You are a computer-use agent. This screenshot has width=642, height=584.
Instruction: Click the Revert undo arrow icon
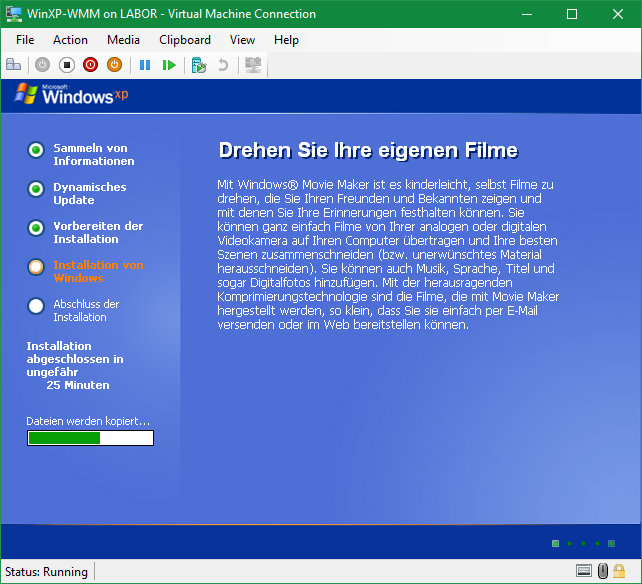pyautogui.click(x=223, y=65)
